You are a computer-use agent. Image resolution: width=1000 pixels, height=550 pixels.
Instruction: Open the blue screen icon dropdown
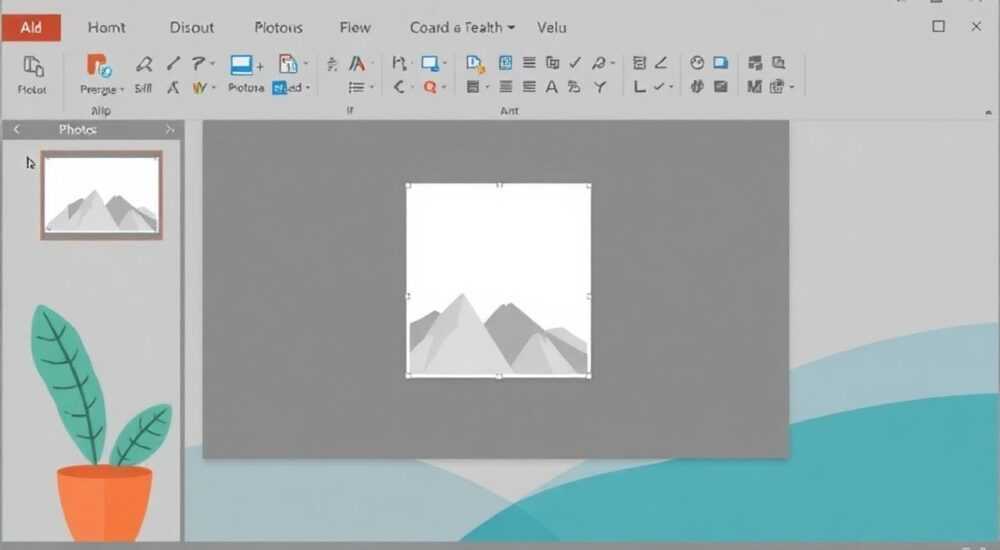445,63
